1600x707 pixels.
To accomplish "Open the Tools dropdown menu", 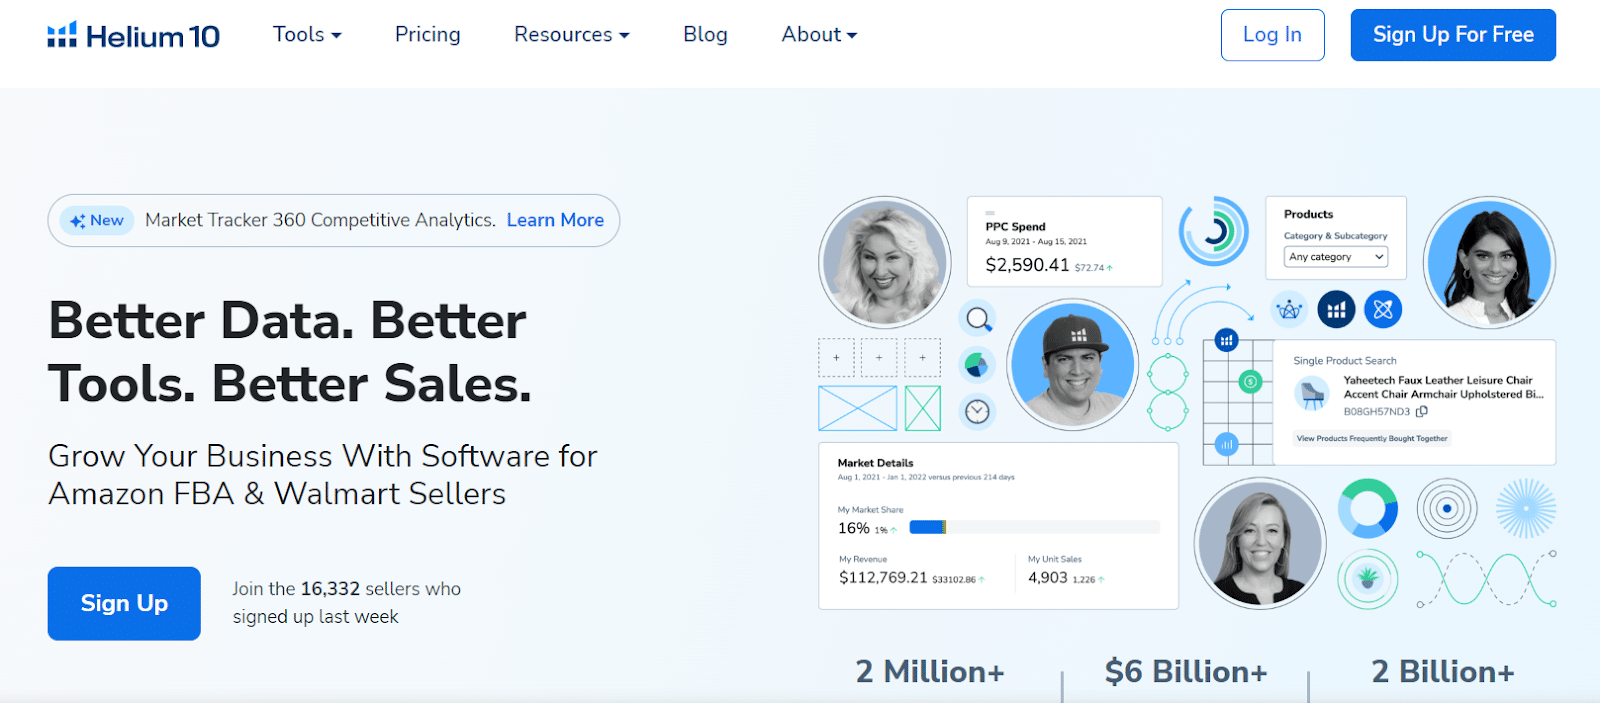I will pyautogui.click(x=307, y=35).
